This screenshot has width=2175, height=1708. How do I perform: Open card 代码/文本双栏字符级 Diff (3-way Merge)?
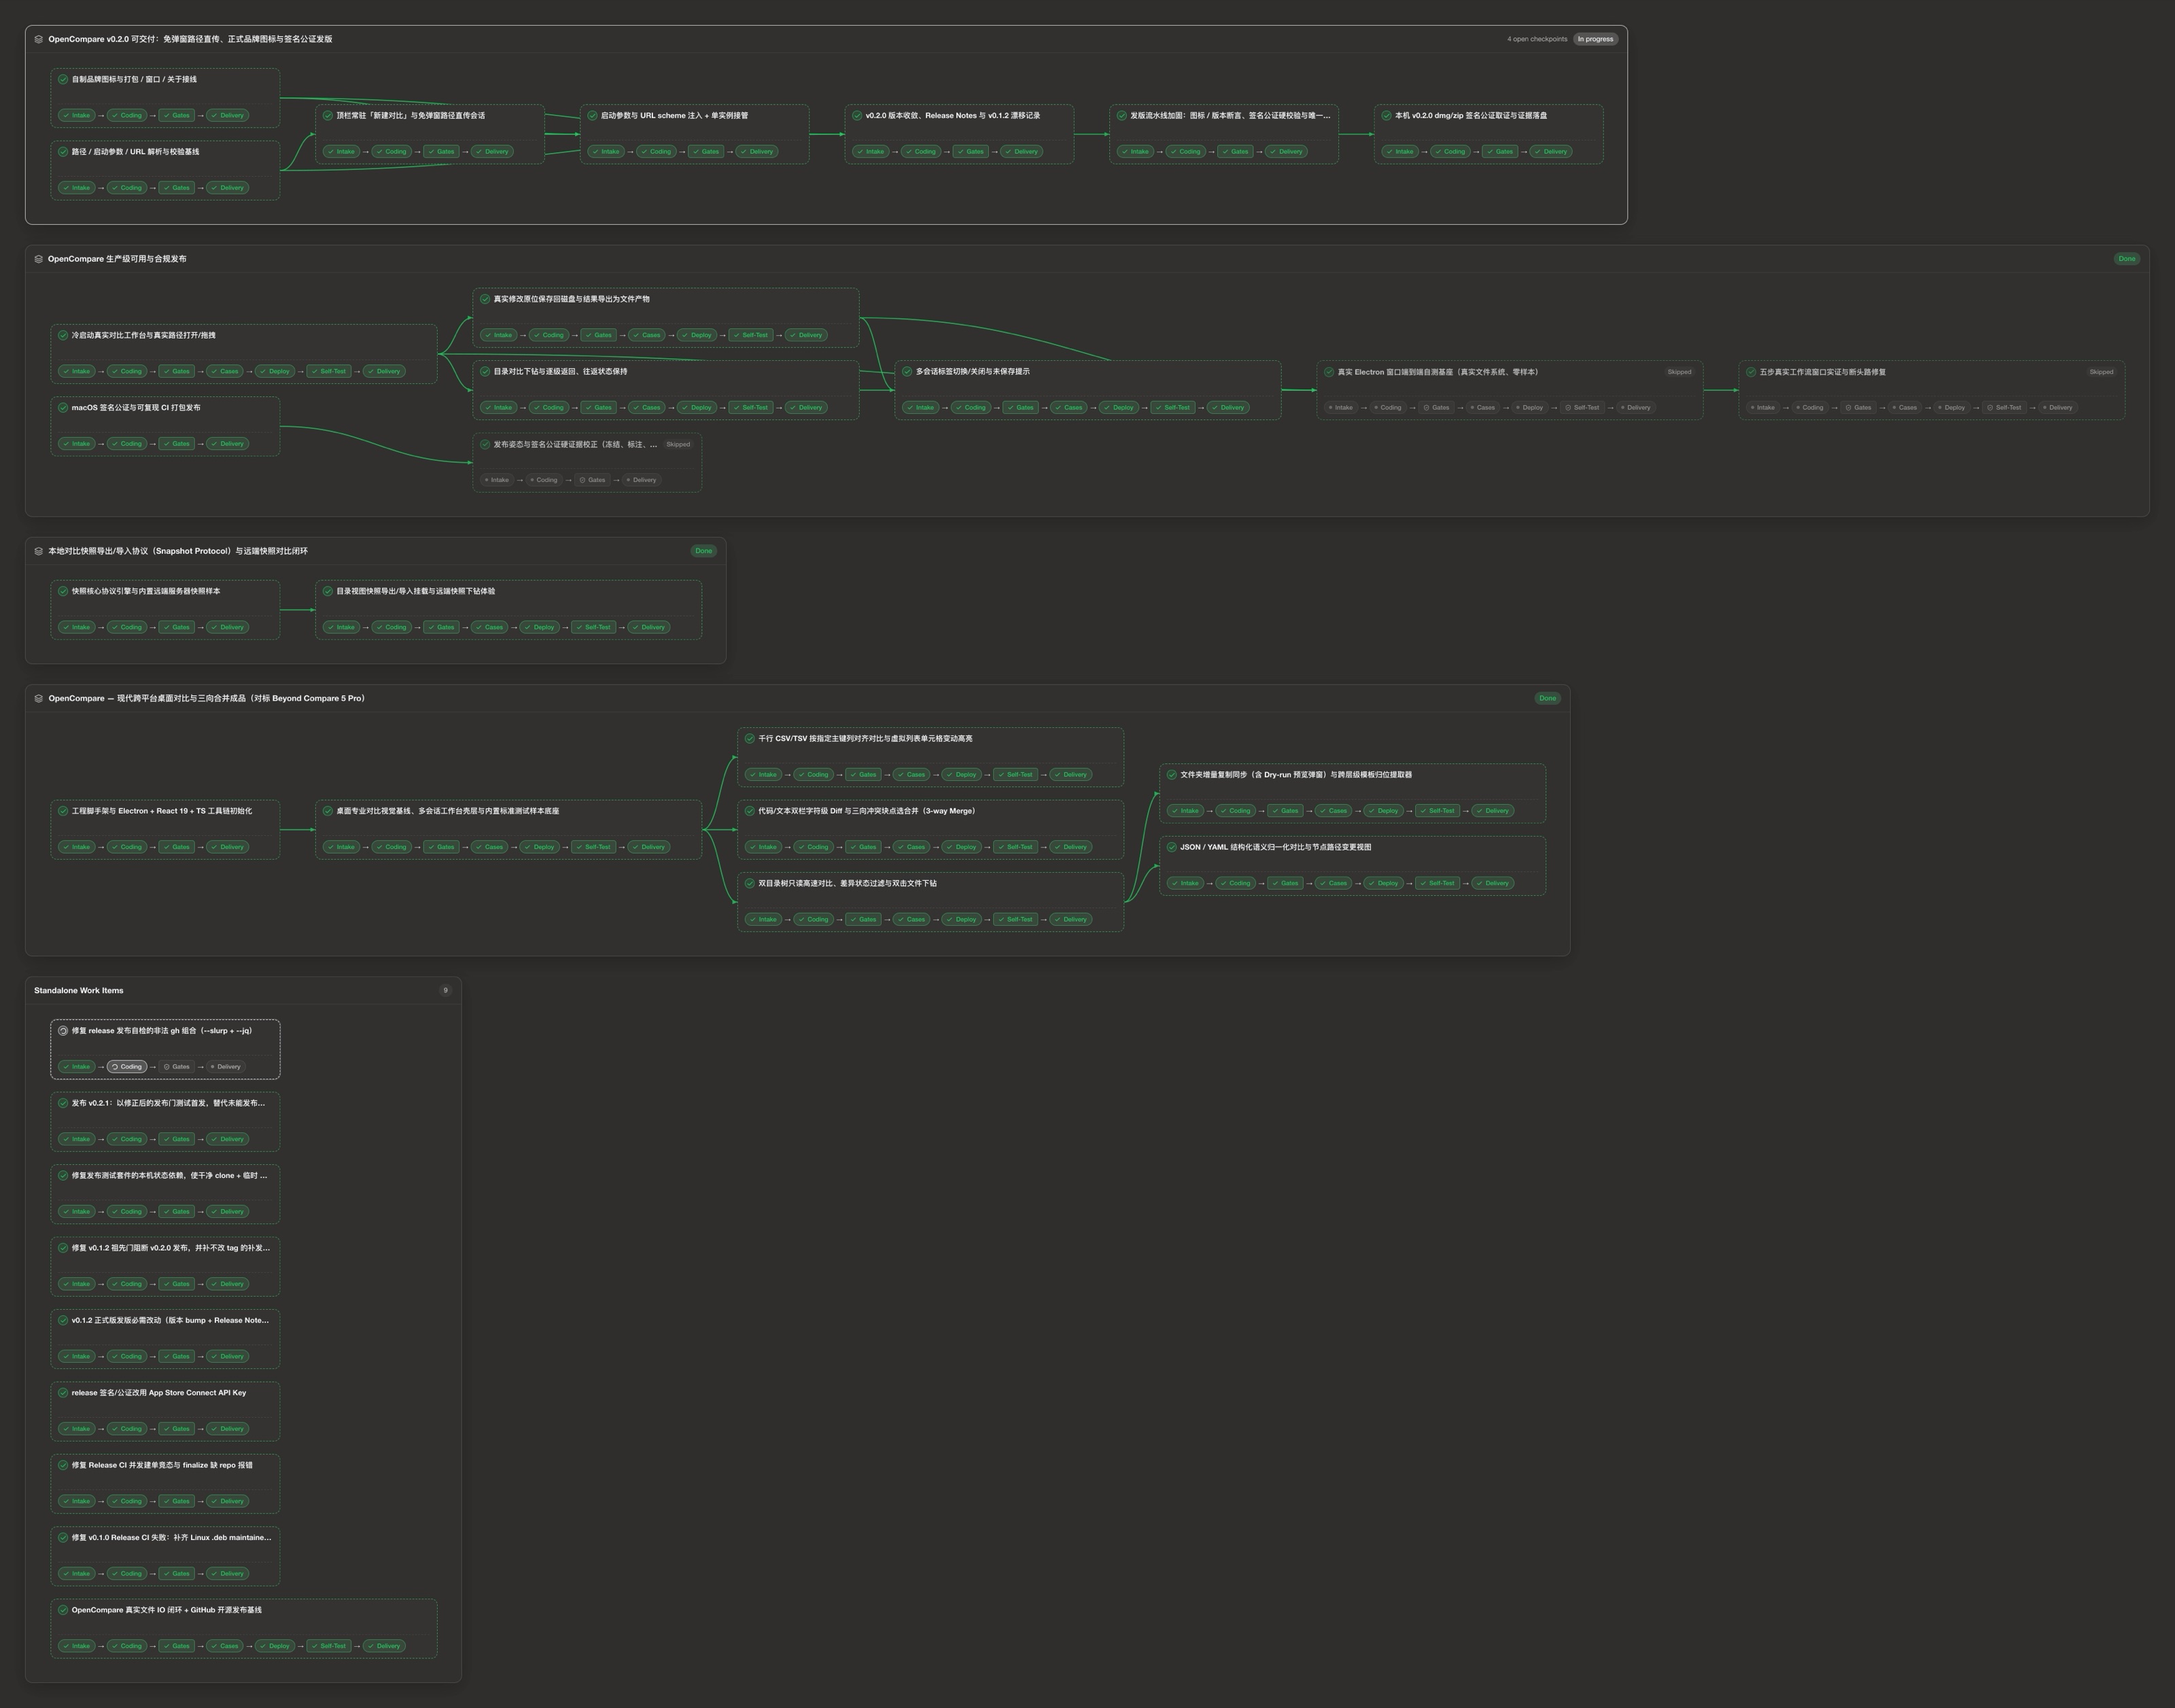[x=930, y=829]
